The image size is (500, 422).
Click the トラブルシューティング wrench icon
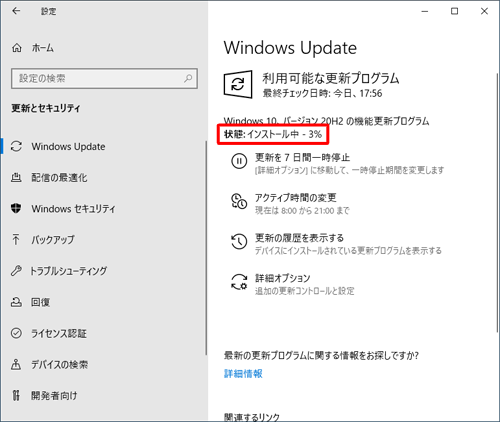pos(16,270)
